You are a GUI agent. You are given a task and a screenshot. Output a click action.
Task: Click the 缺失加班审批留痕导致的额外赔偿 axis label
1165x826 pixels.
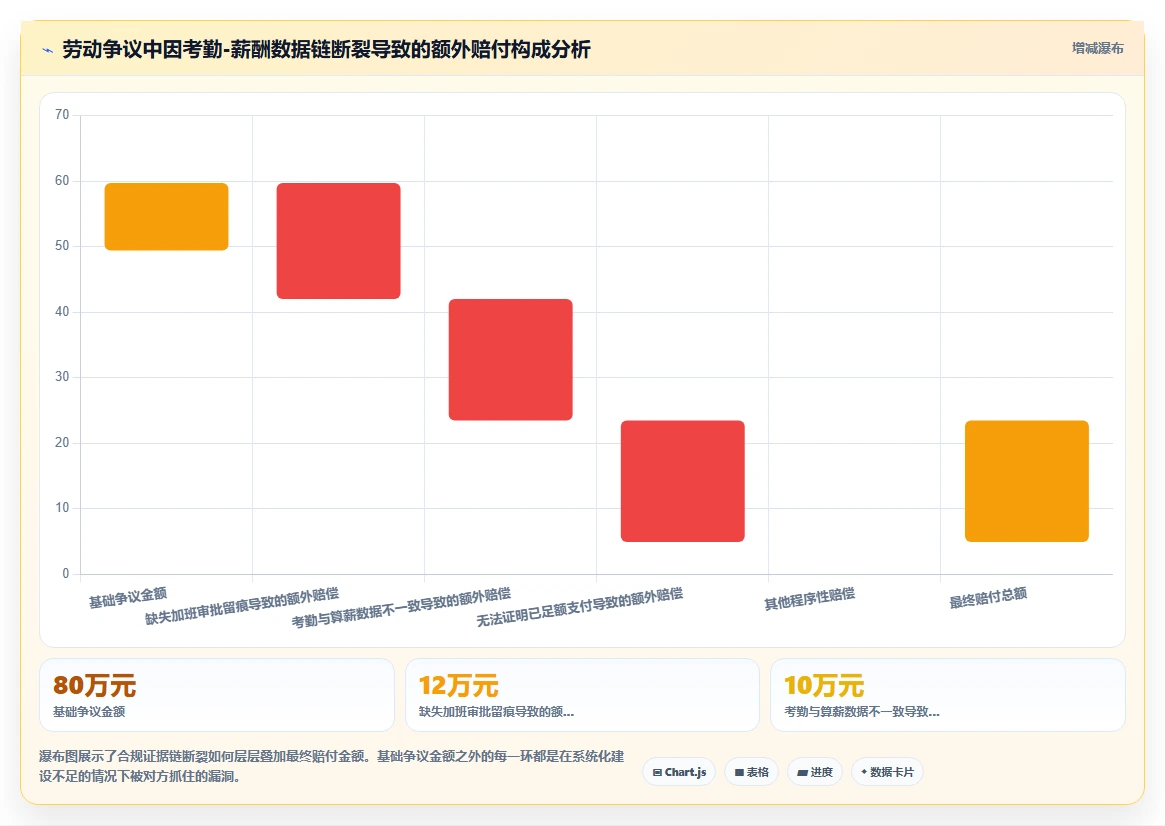242,605
